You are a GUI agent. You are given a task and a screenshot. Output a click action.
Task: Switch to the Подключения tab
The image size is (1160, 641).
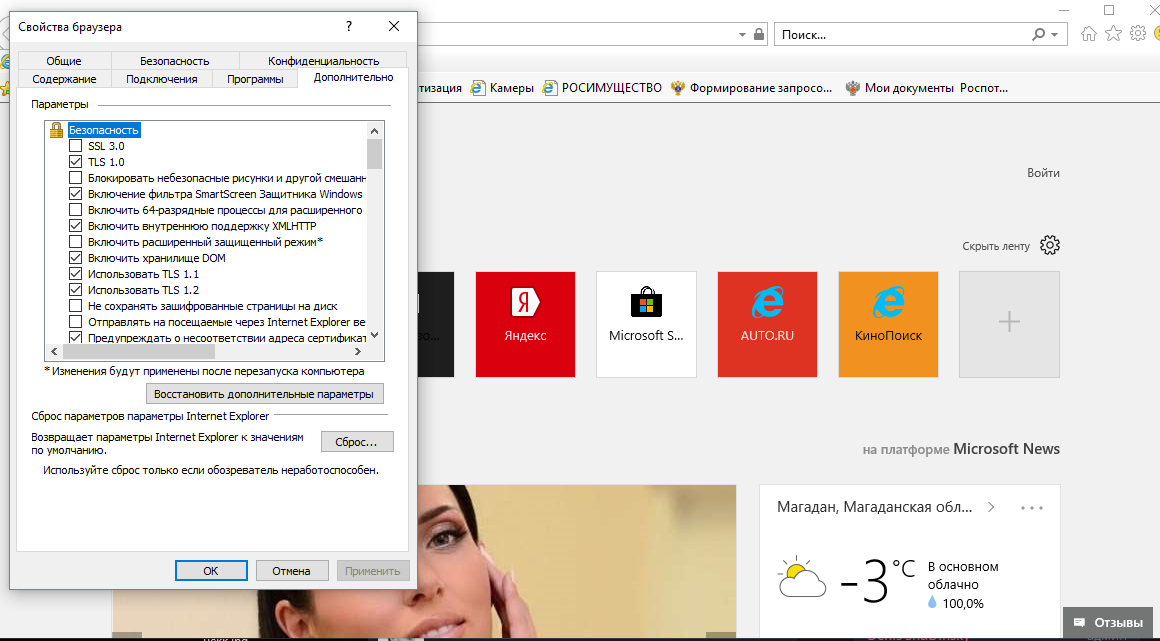[x=162, y=79]
